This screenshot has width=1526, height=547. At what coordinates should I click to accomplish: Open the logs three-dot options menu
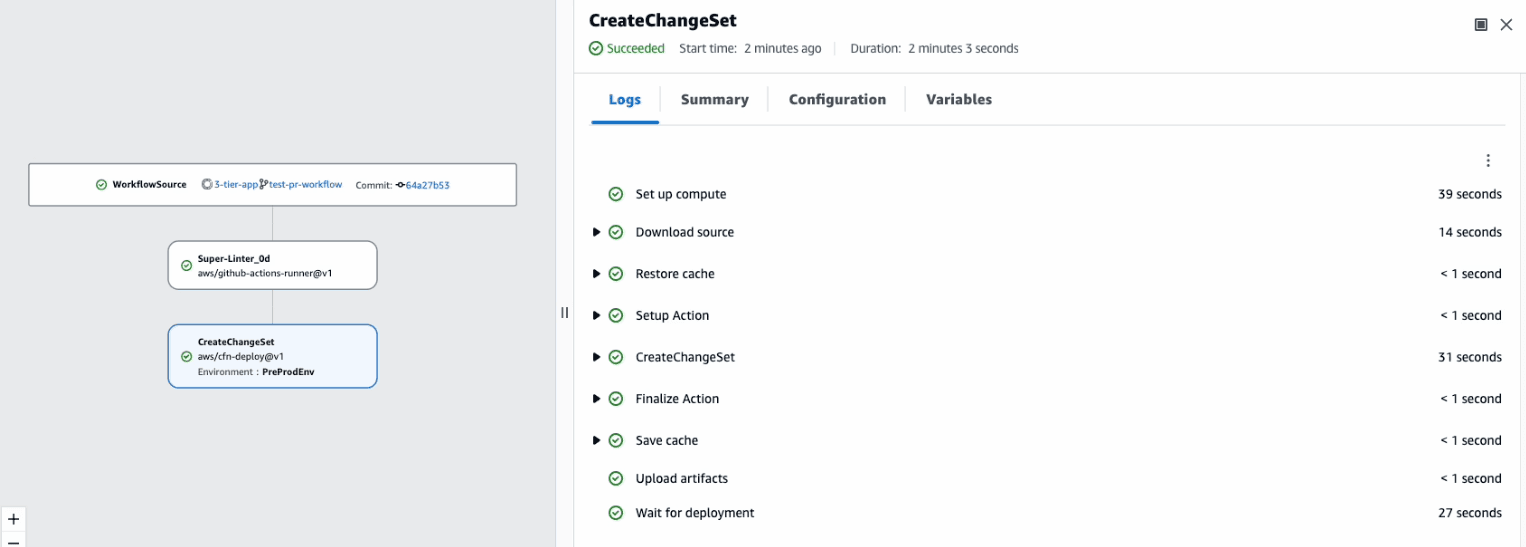click(1488, 160)
